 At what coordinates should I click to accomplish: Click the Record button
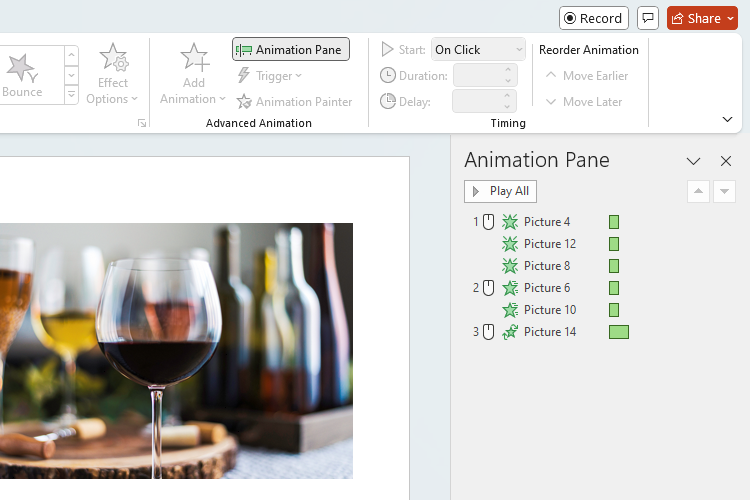594,18
